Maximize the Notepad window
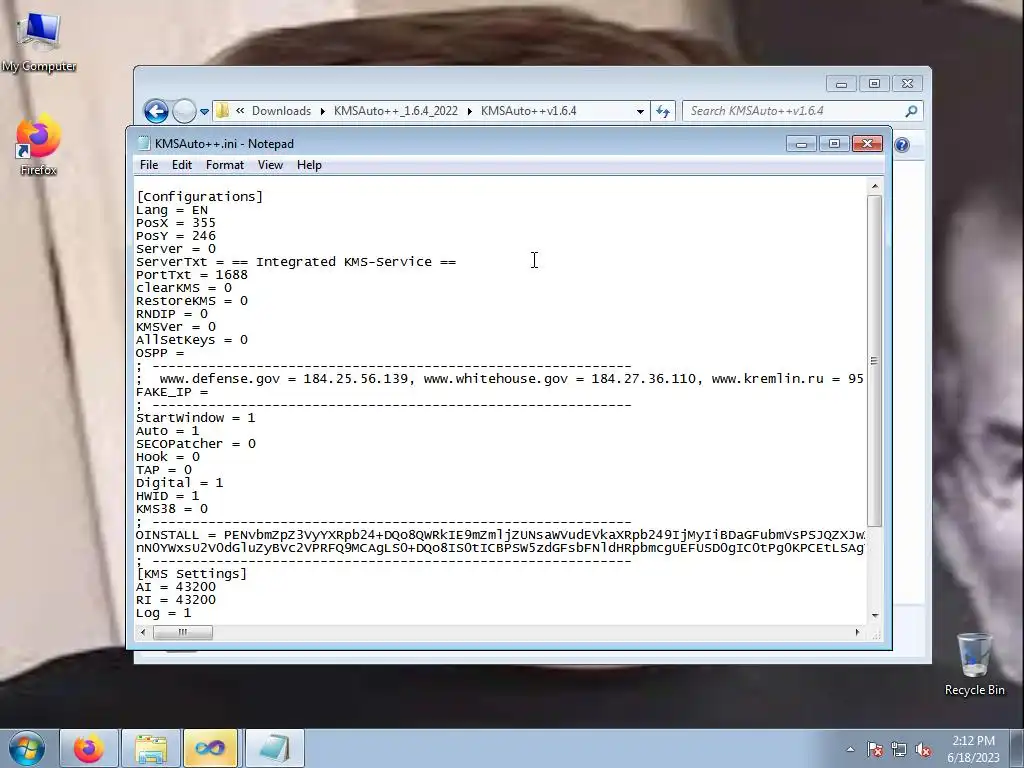The height and width of the screenshot is (768, 1024). pyautogui.click(x=834, y=144)
